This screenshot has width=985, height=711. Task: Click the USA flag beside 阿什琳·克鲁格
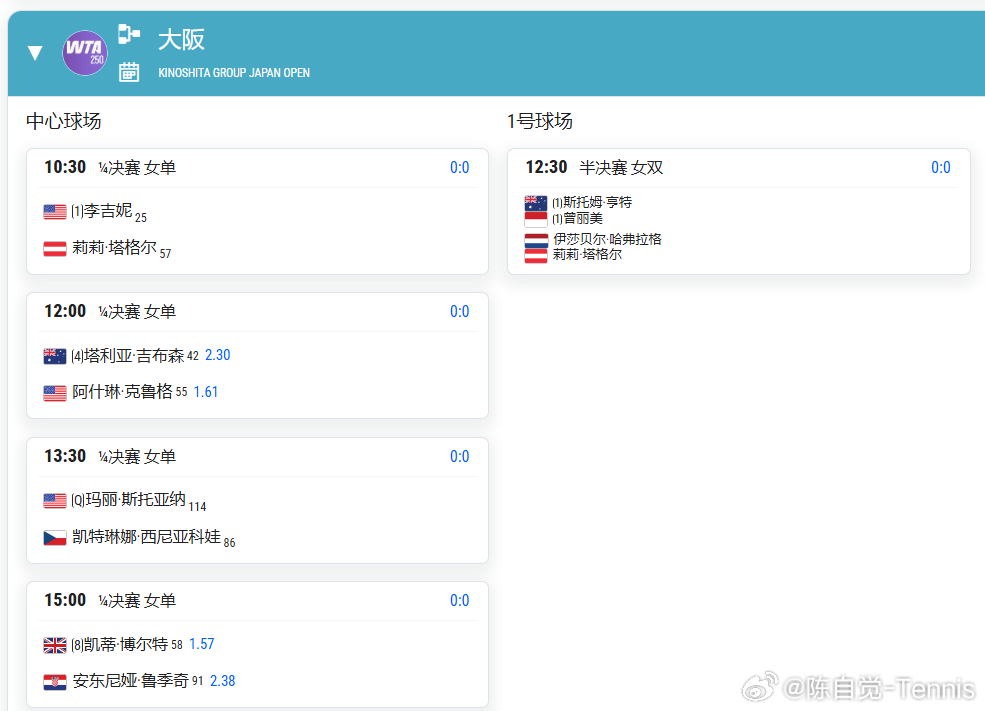[55, 393]
